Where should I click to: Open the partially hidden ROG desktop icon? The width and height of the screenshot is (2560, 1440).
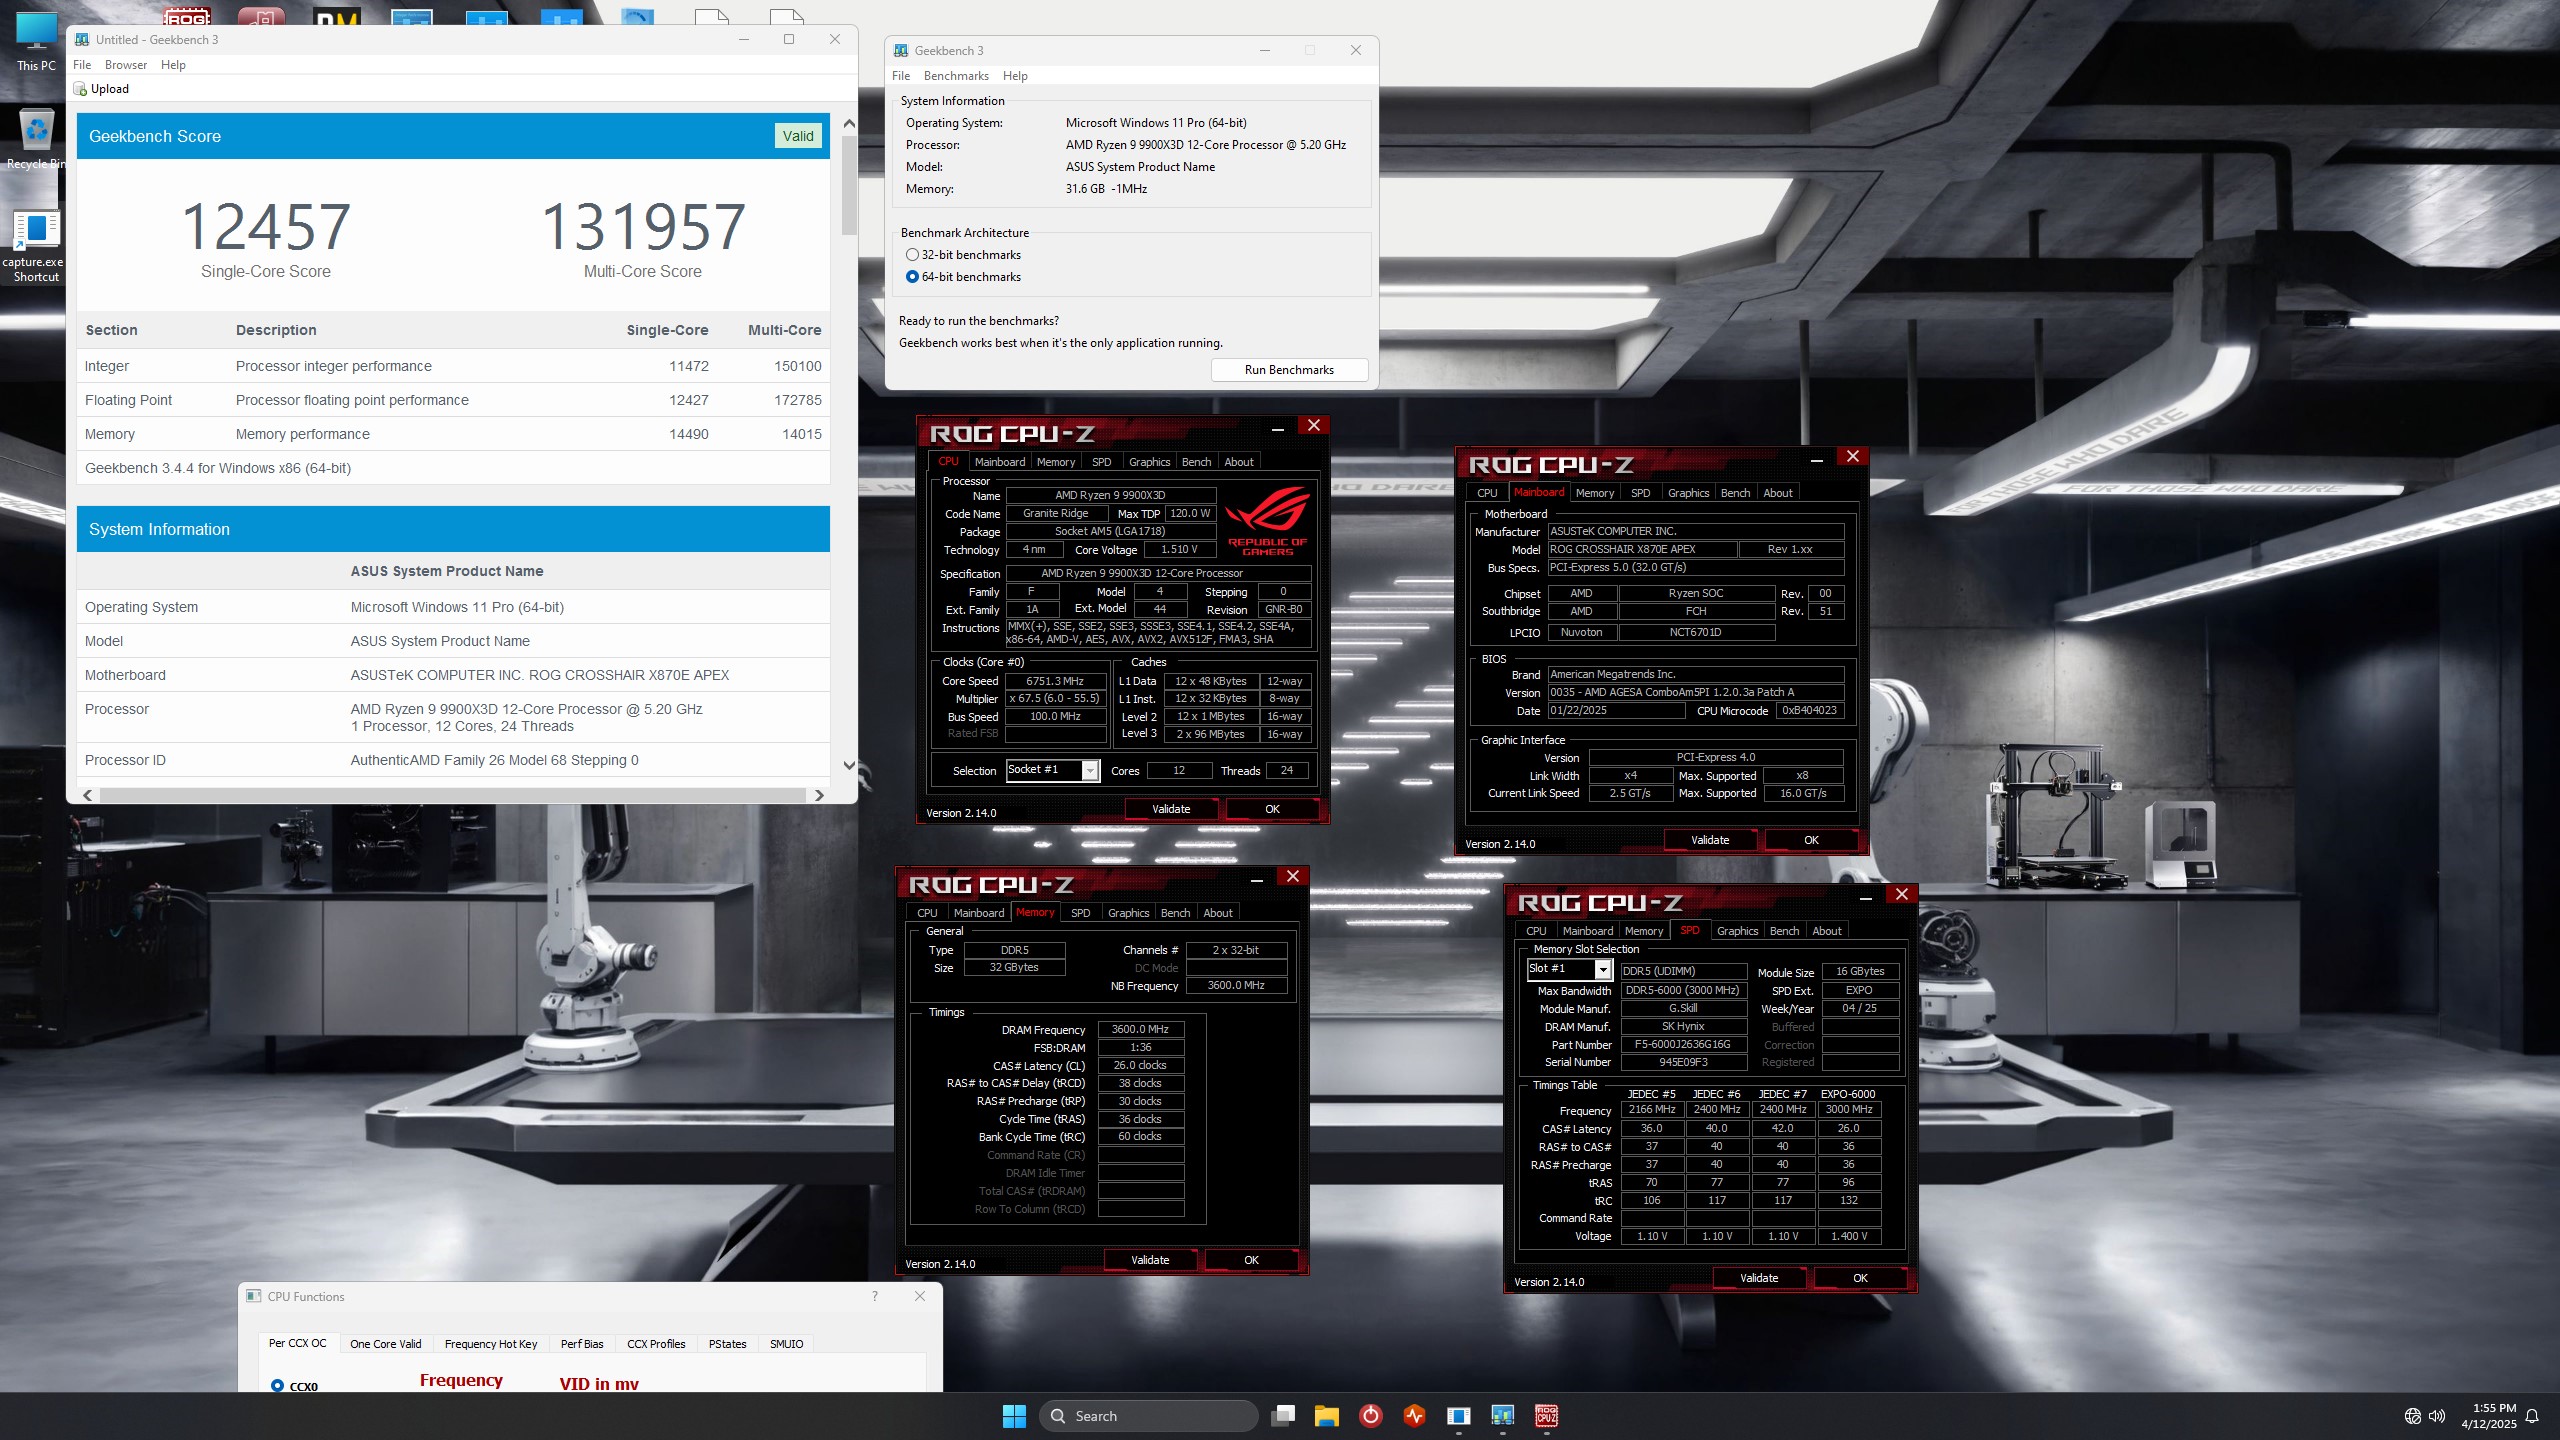187,16
